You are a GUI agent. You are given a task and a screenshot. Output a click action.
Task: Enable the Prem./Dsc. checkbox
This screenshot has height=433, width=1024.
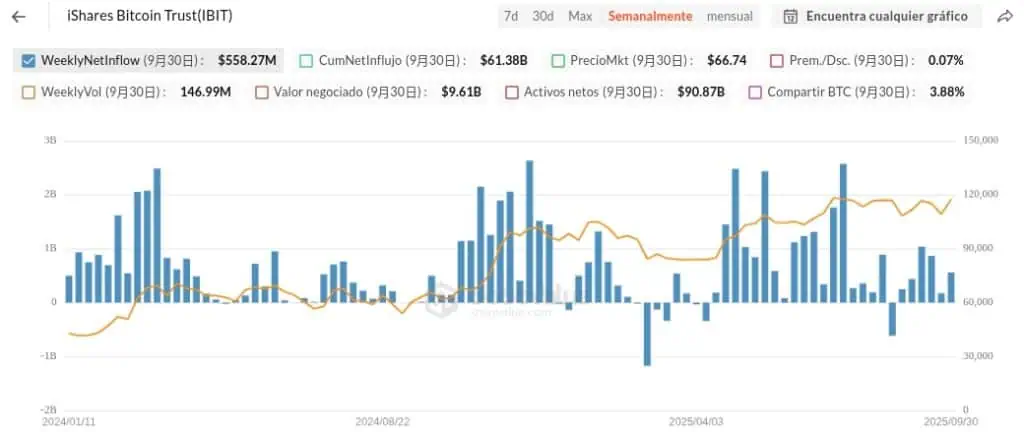coord(777,60)
